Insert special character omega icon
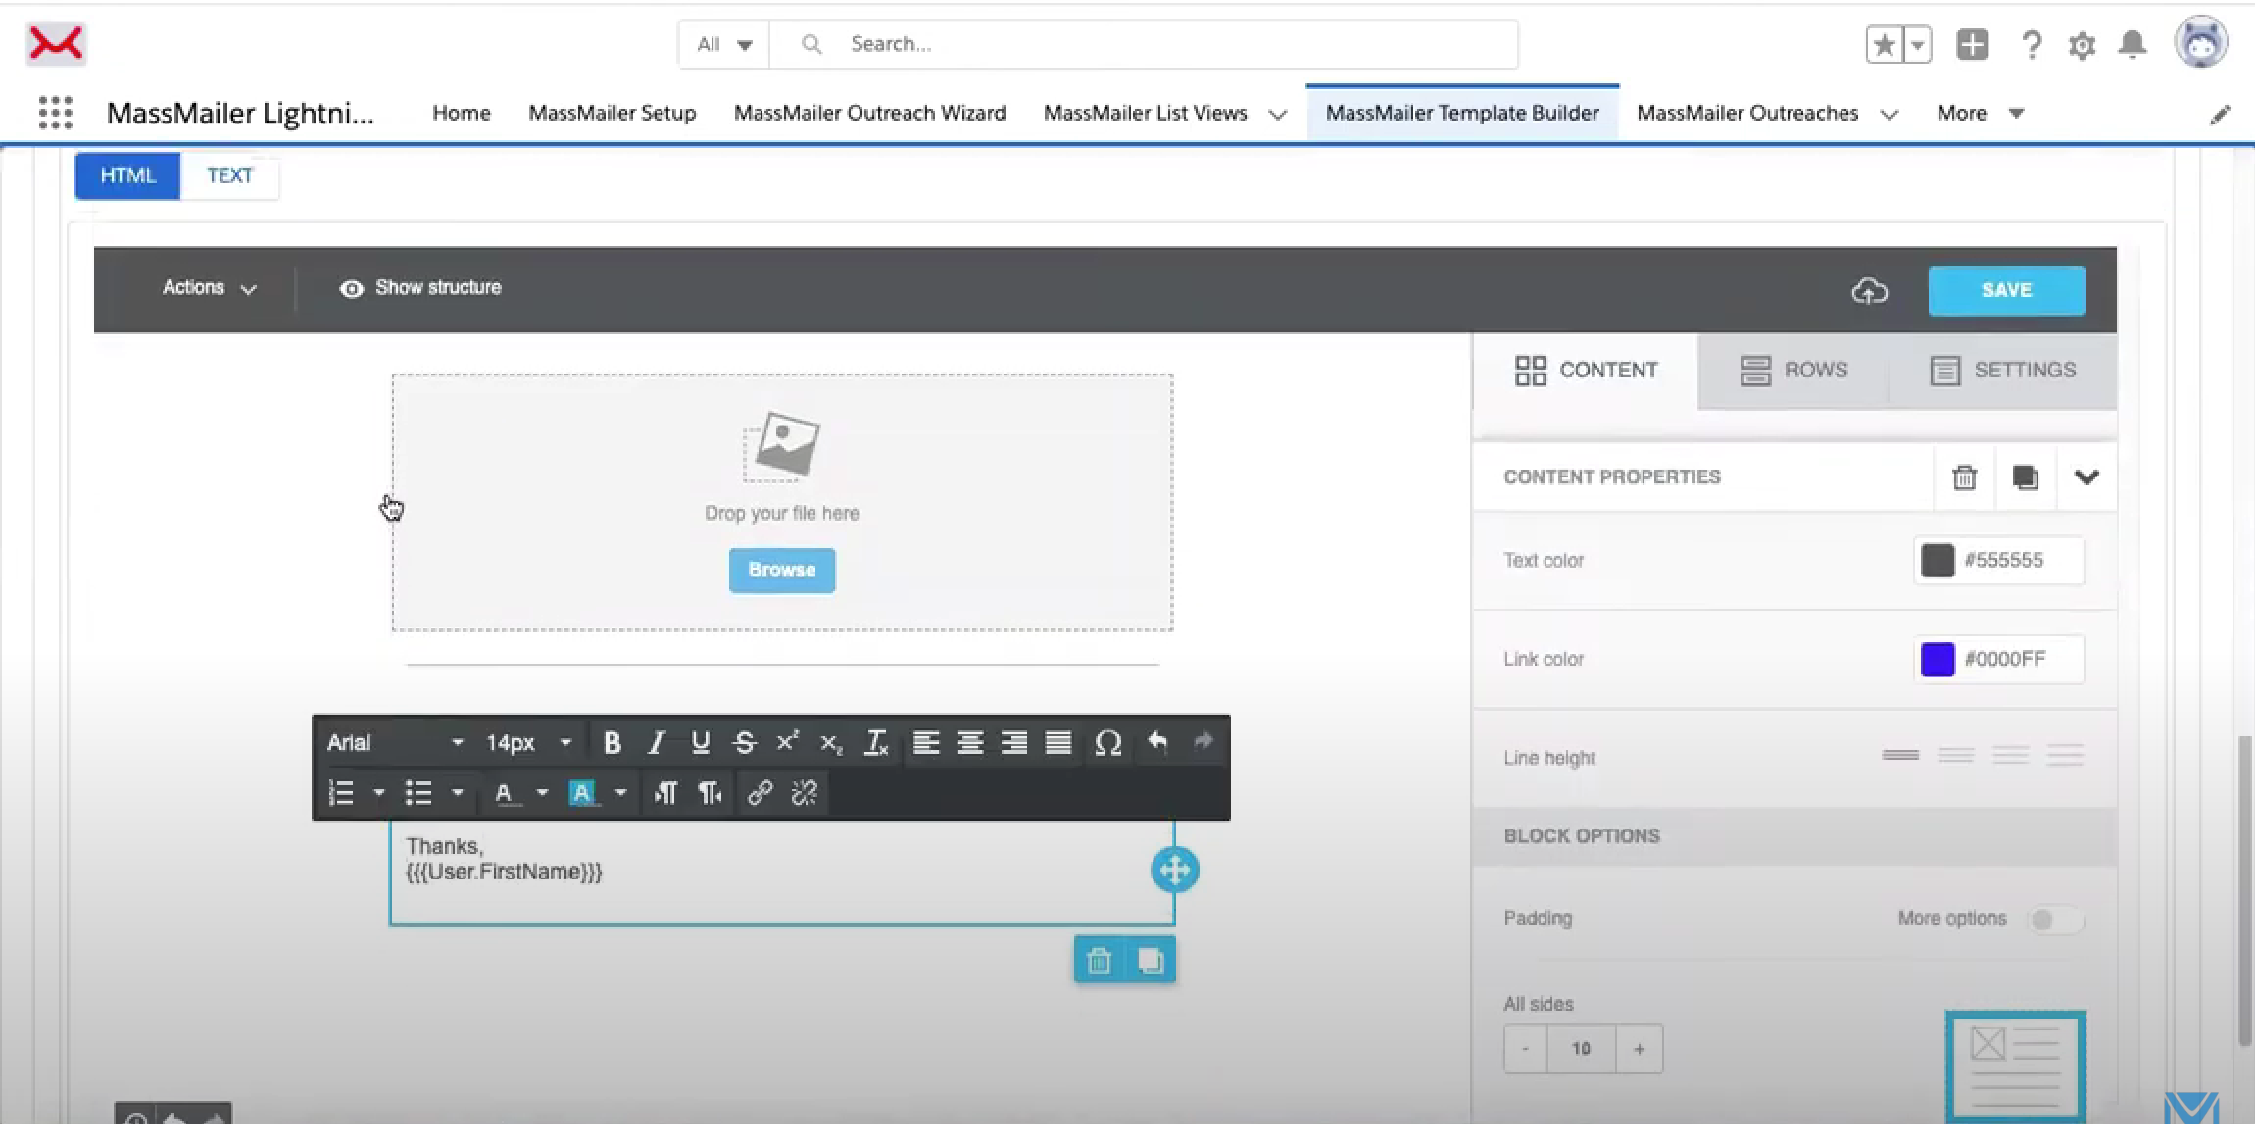 (x=1108, y=743)
